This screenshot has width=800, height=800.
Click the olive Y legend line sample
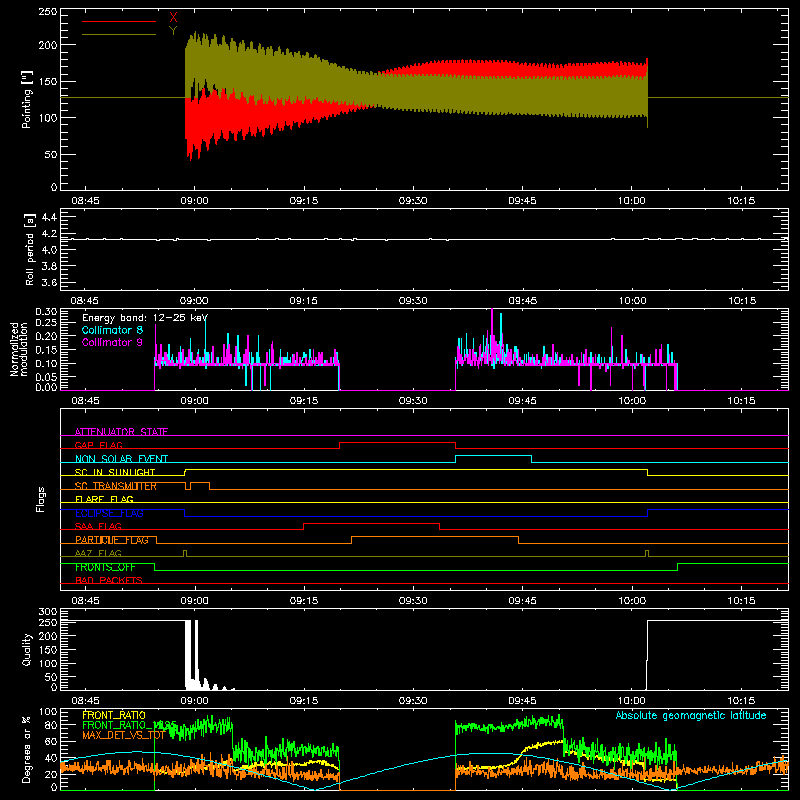point(119,34)
